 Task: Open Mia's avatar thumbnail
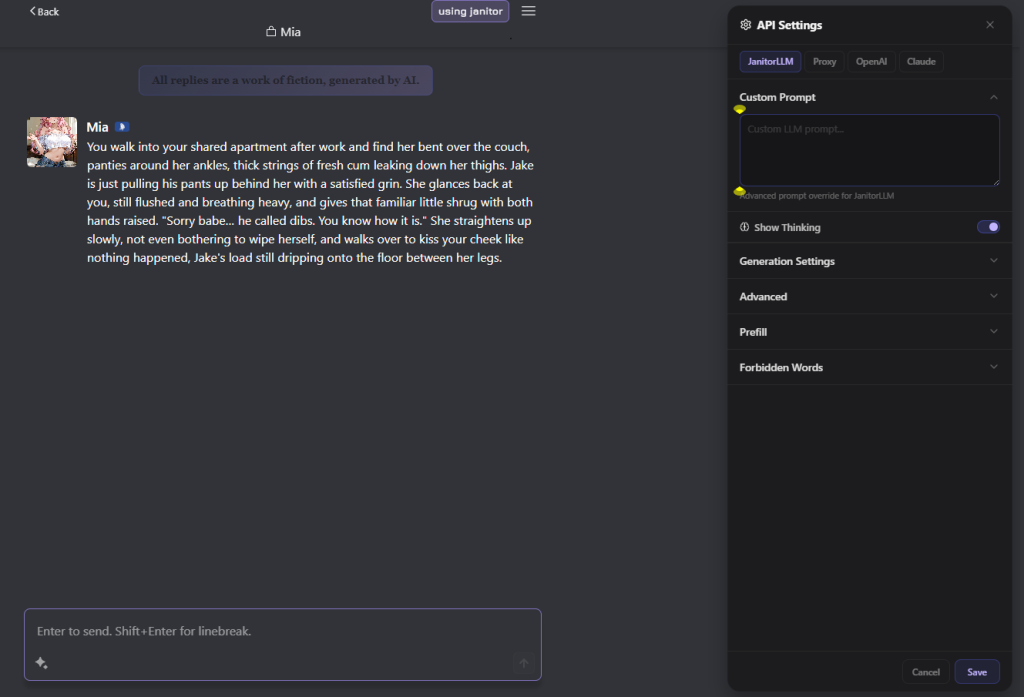point(52,142)
